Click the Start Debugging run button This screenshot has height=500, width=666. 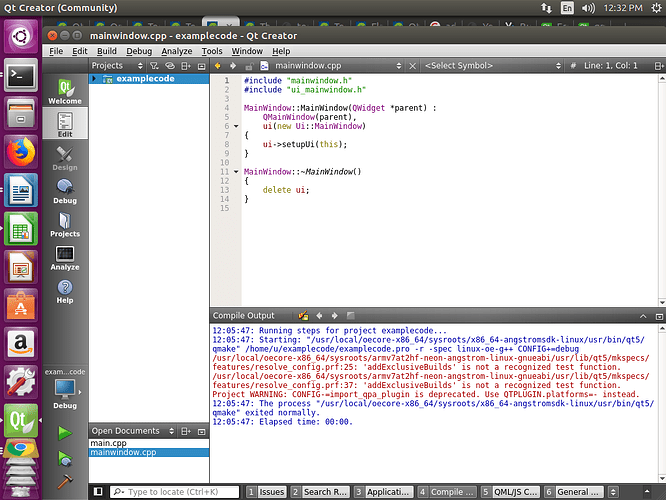coord(65,458)
